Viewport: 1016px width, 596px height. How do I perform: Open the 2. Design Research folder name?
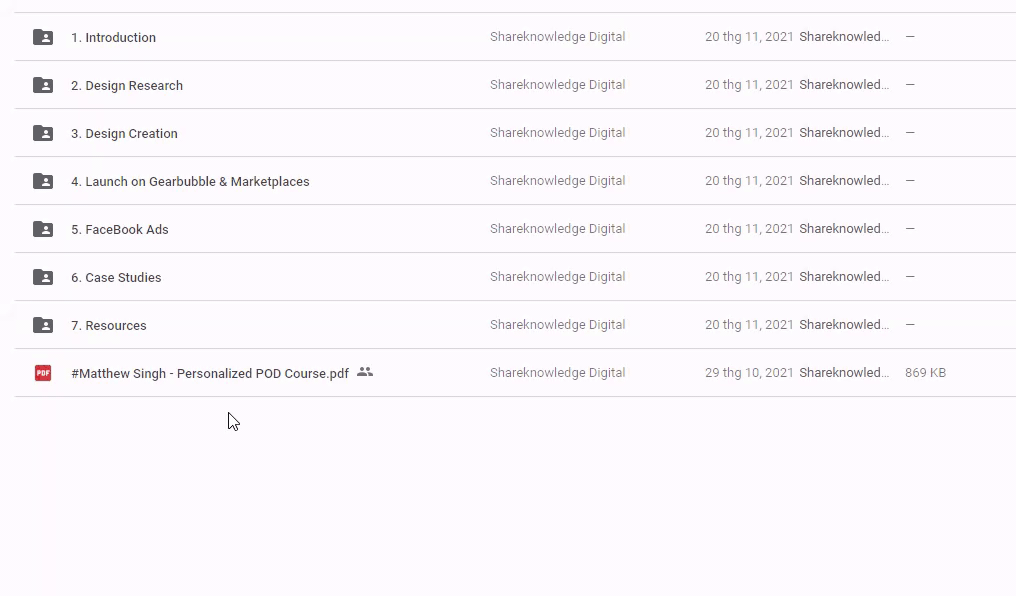click(x=127, y=86)
